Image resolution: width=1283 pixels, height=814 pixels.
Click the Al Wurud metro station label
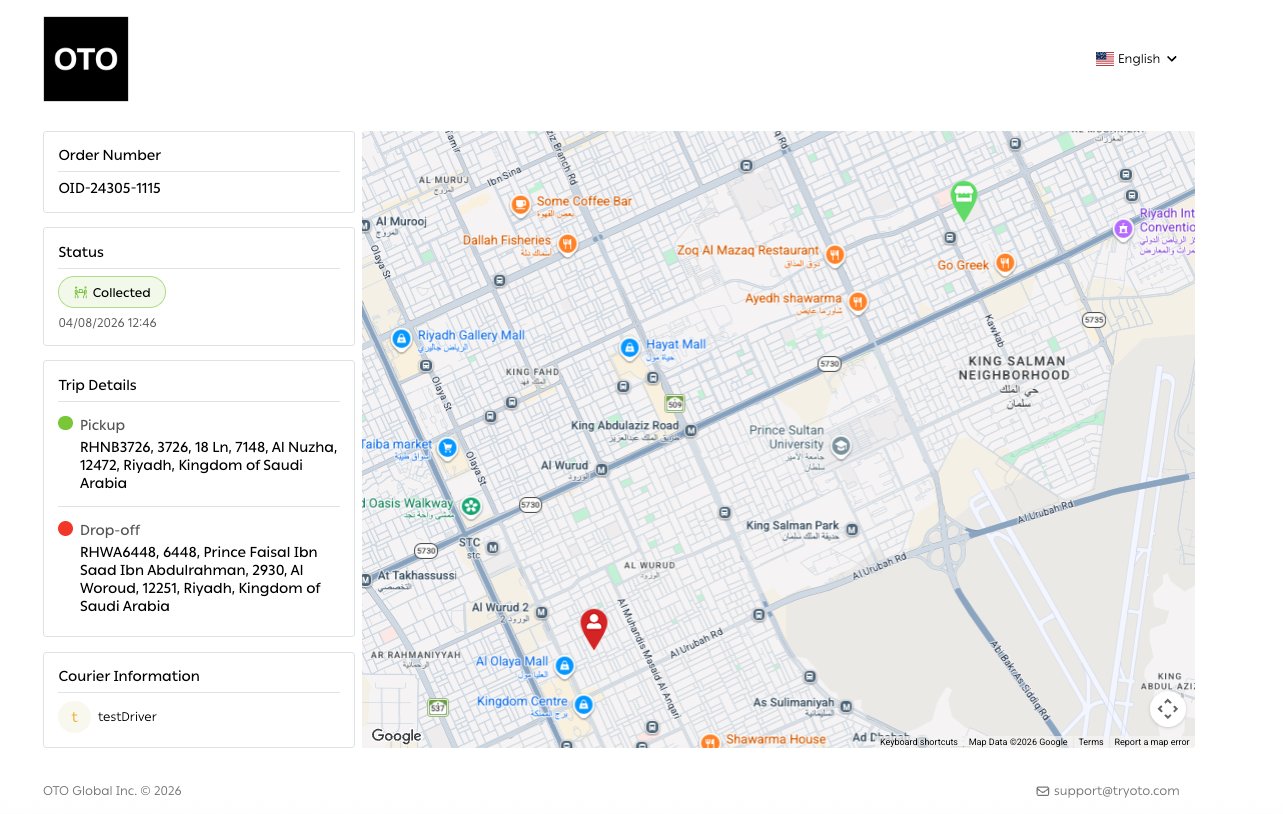coord(565,466)
